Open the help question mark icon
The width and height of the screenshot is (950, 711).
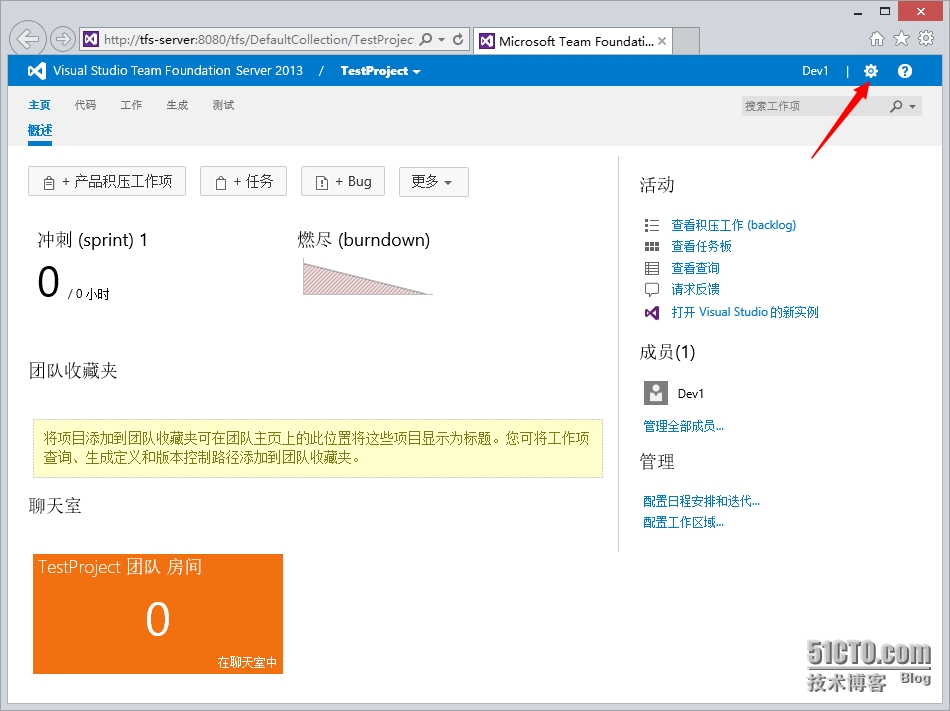[905, 71]
